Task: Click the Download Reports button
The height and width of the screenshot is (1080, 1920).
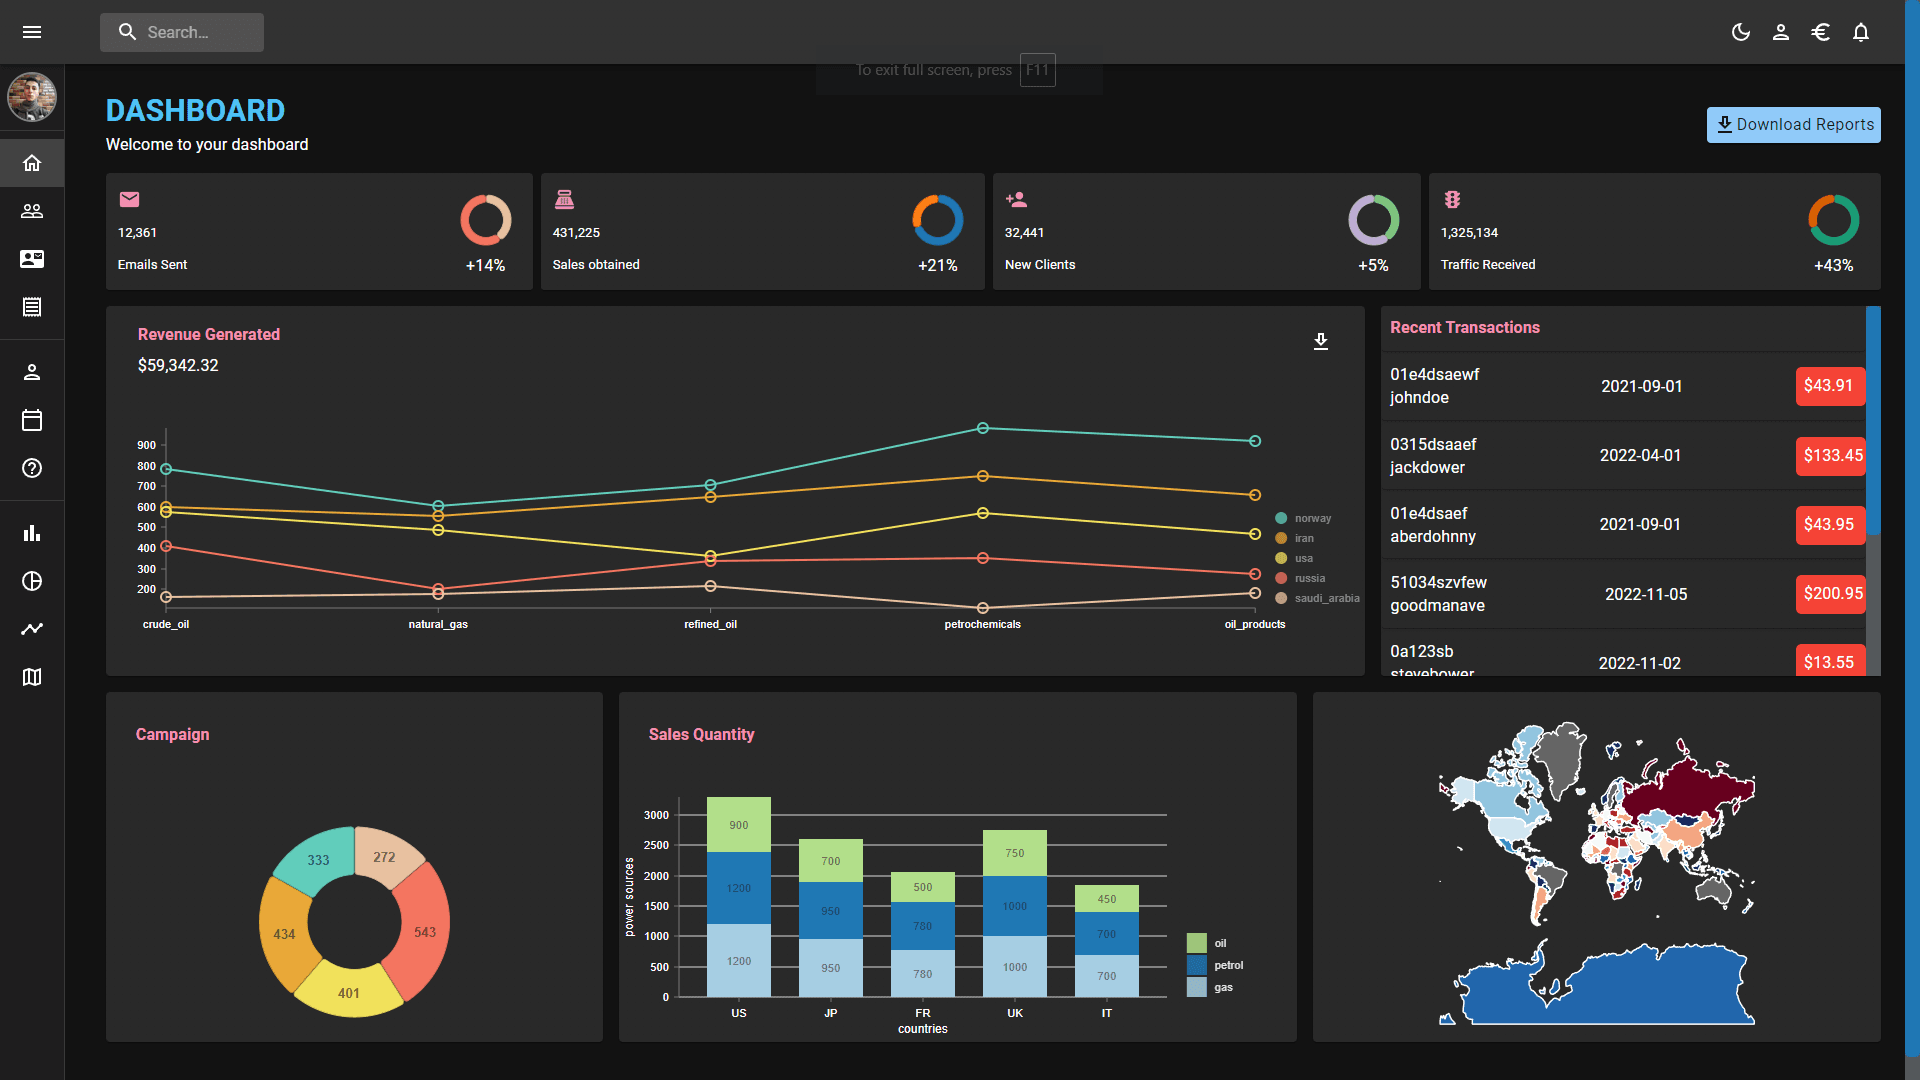Action: (1793, 124)
